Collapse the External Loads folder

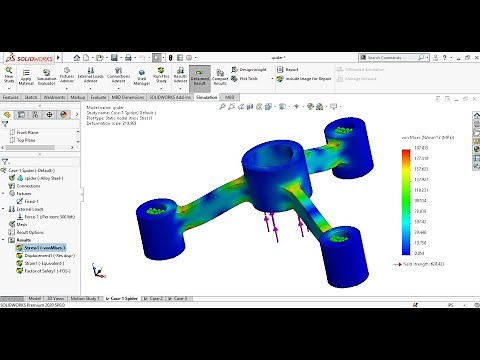(3, 209)
